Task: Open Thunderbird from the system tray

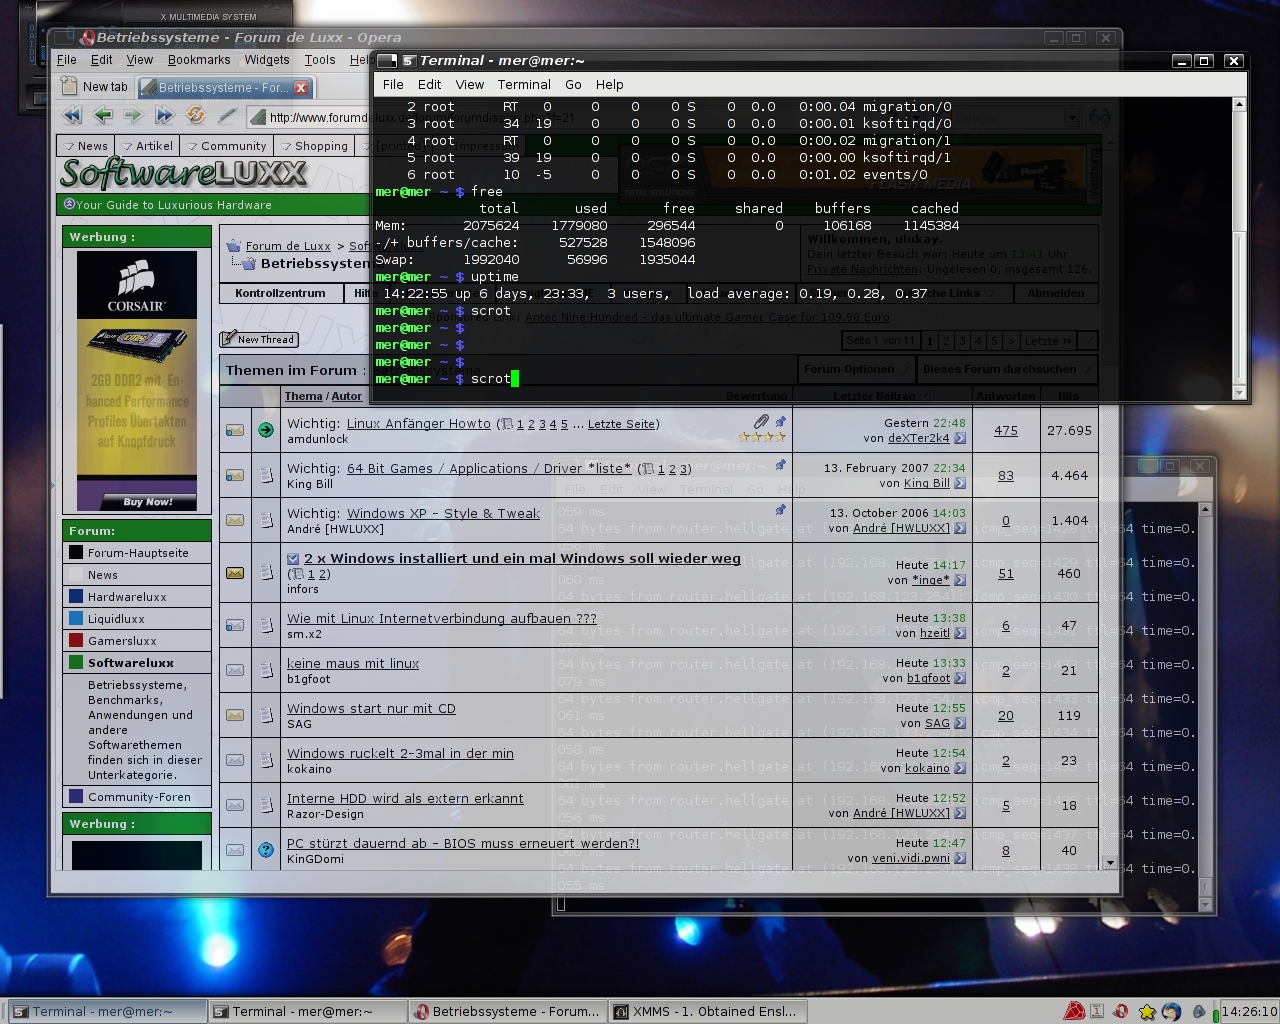Action: point(1171,1011)
